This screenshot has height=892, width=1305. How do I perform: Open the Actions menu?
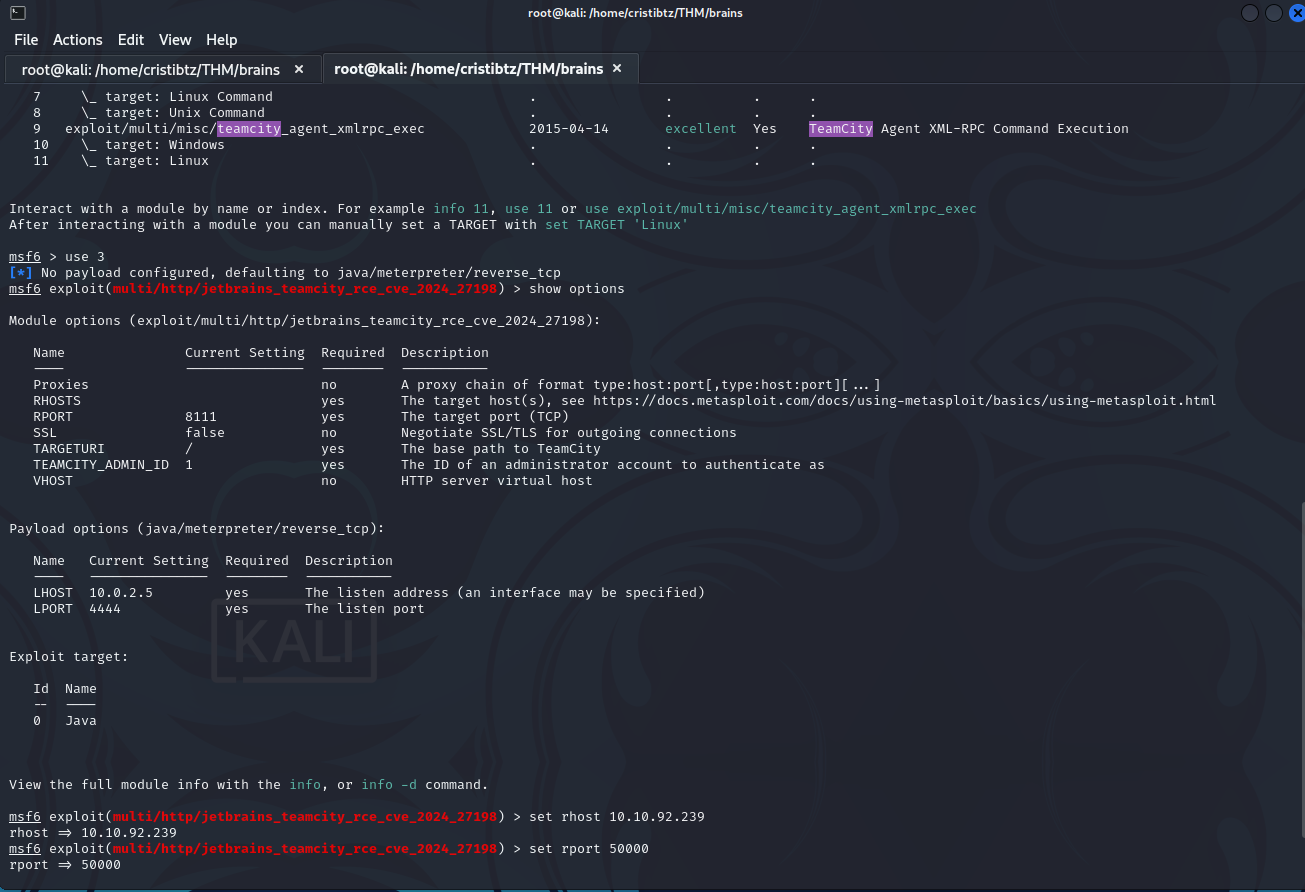tap(78, 40)
